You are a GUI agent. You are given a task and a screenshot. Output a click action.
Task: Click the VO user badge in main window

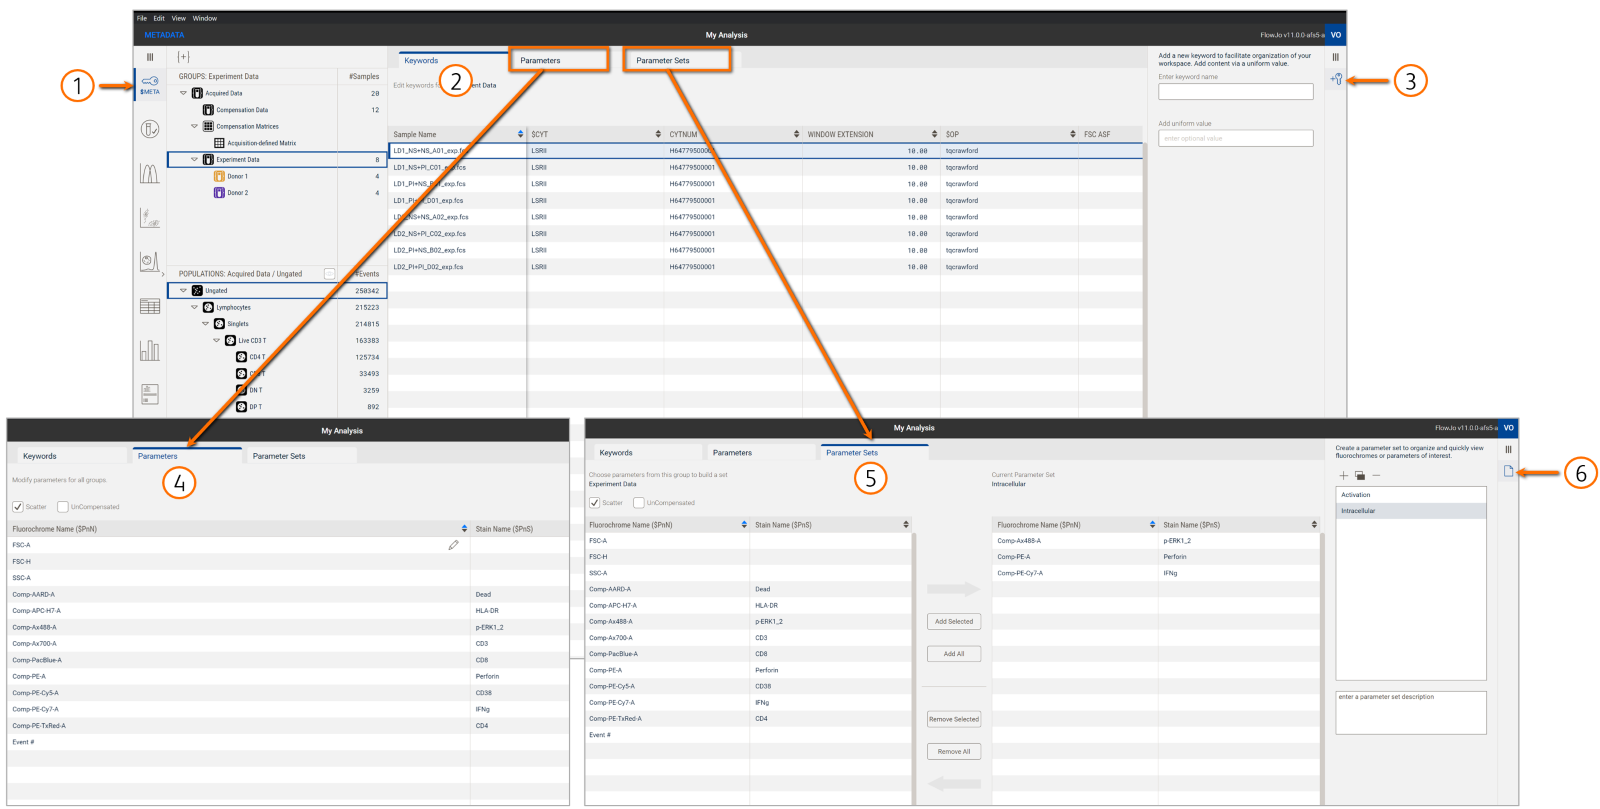1336,35
